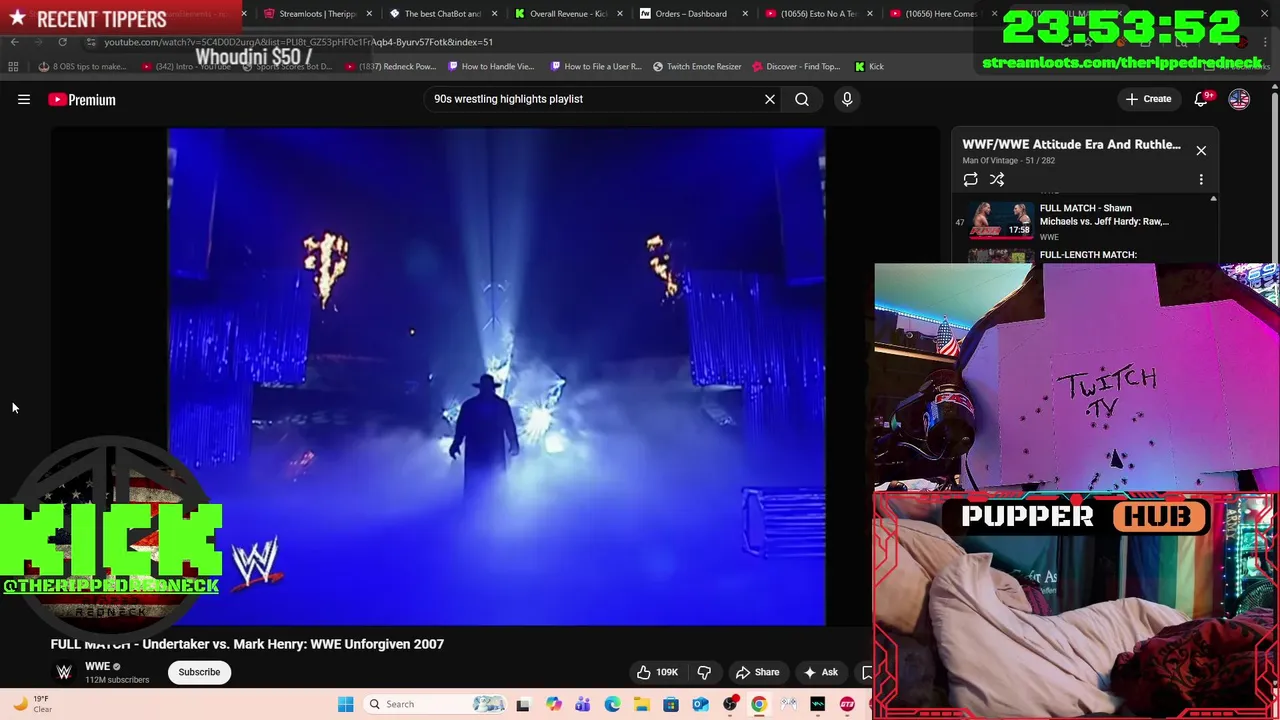Click the browser back arrow
This screenshot has height=720, width=1280.
pos(14,42)
